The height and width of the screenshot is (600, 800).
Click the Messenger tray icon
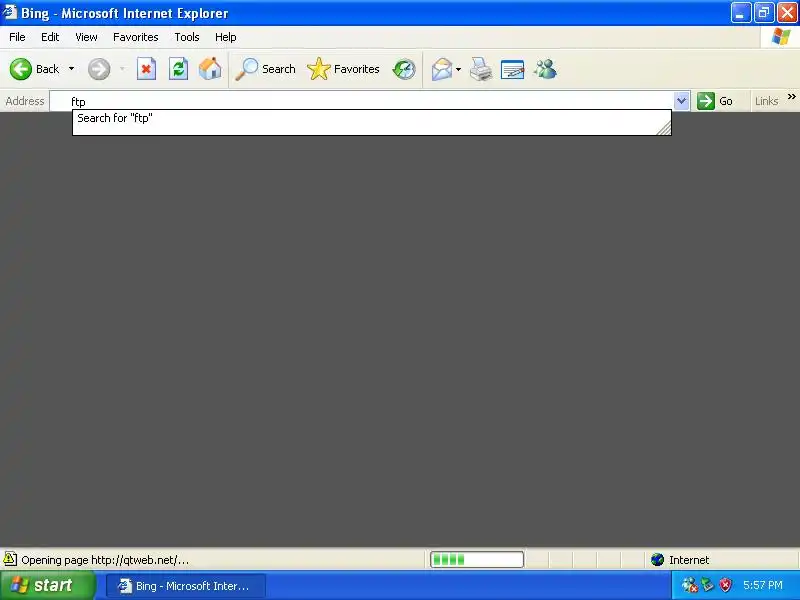click(689, 585)
